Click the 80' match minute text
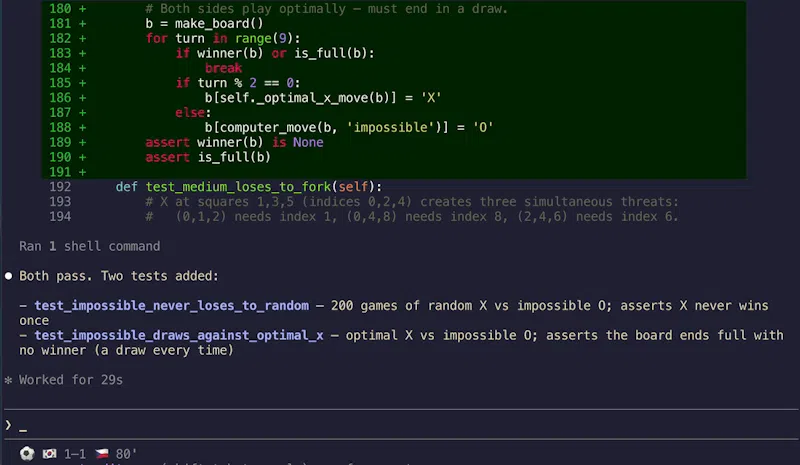Screen dimensions: 800x465 click(x=126, y=454)
